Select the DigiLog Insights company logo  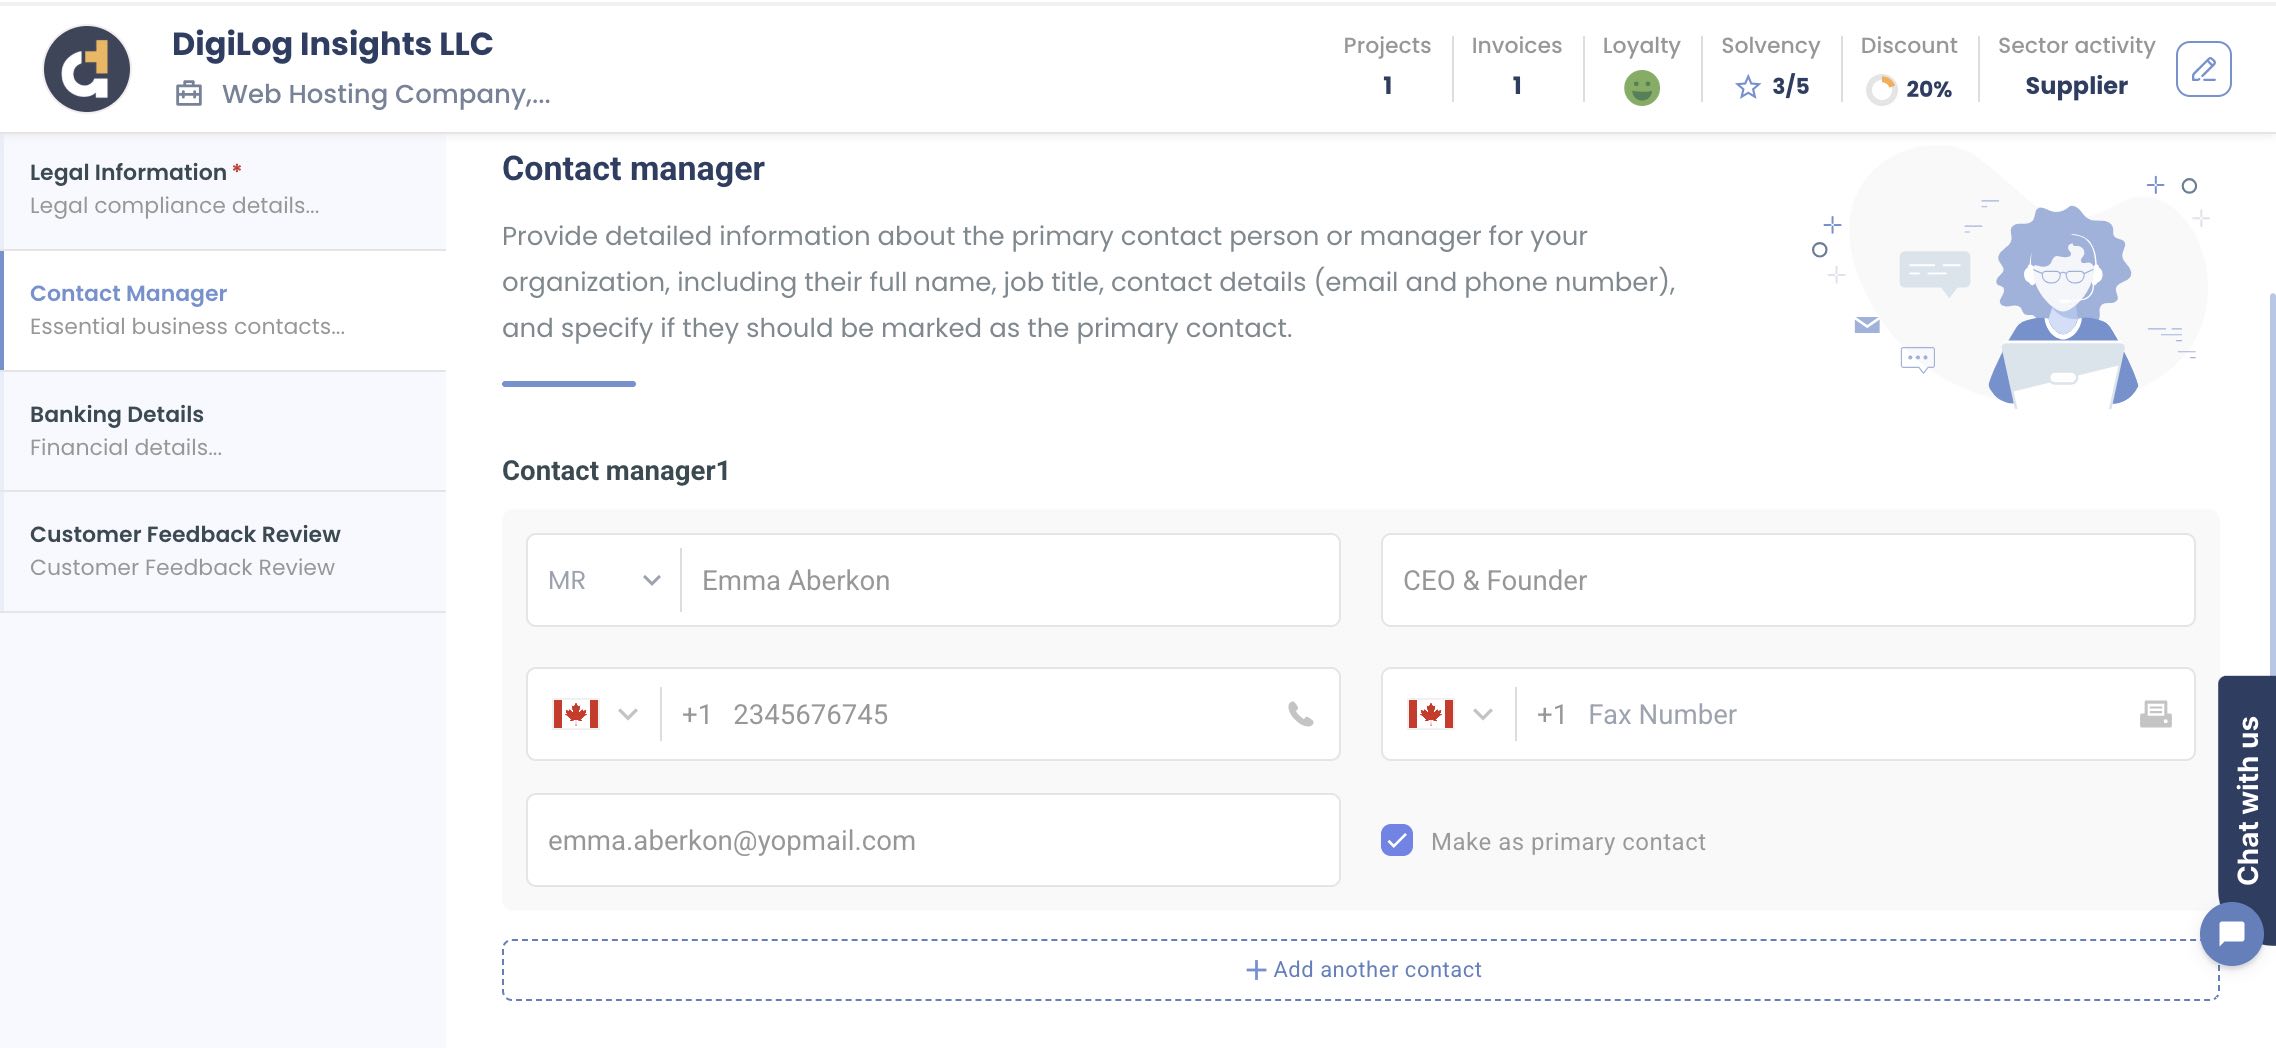click(x=86, y=68)
